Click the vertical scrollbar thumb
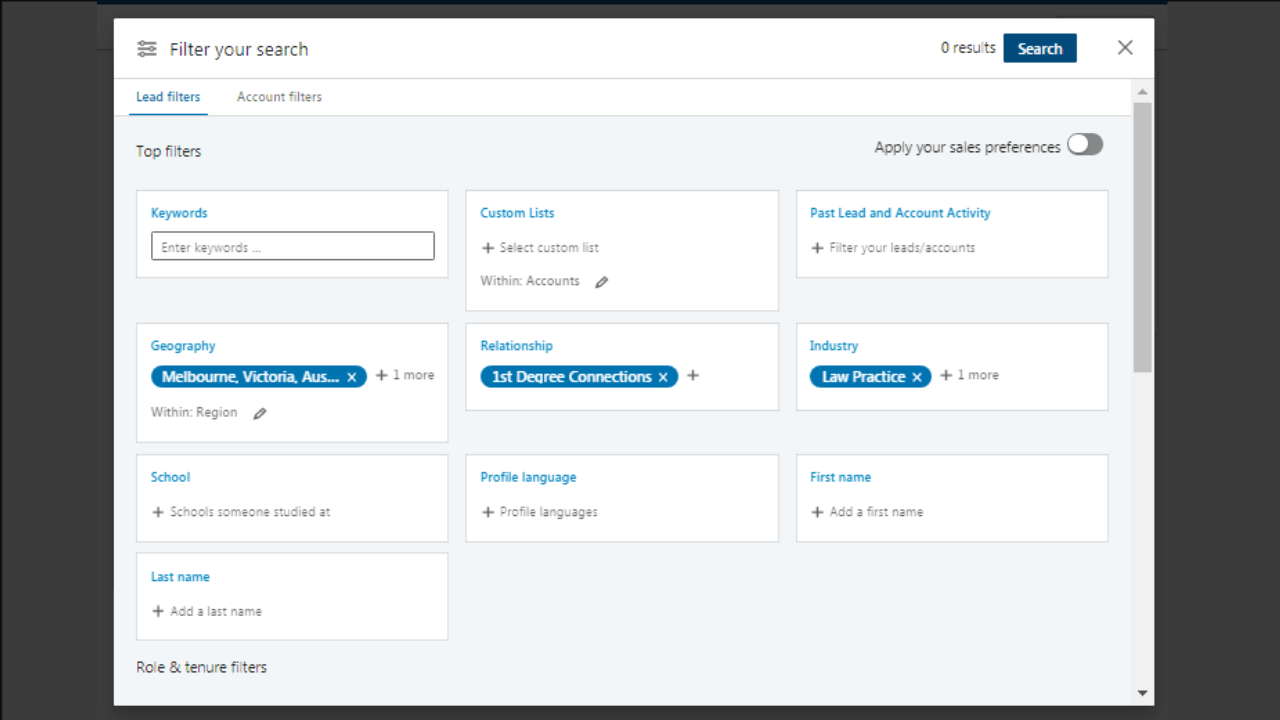This screenshot has width=1280, height=720. 1142,237
